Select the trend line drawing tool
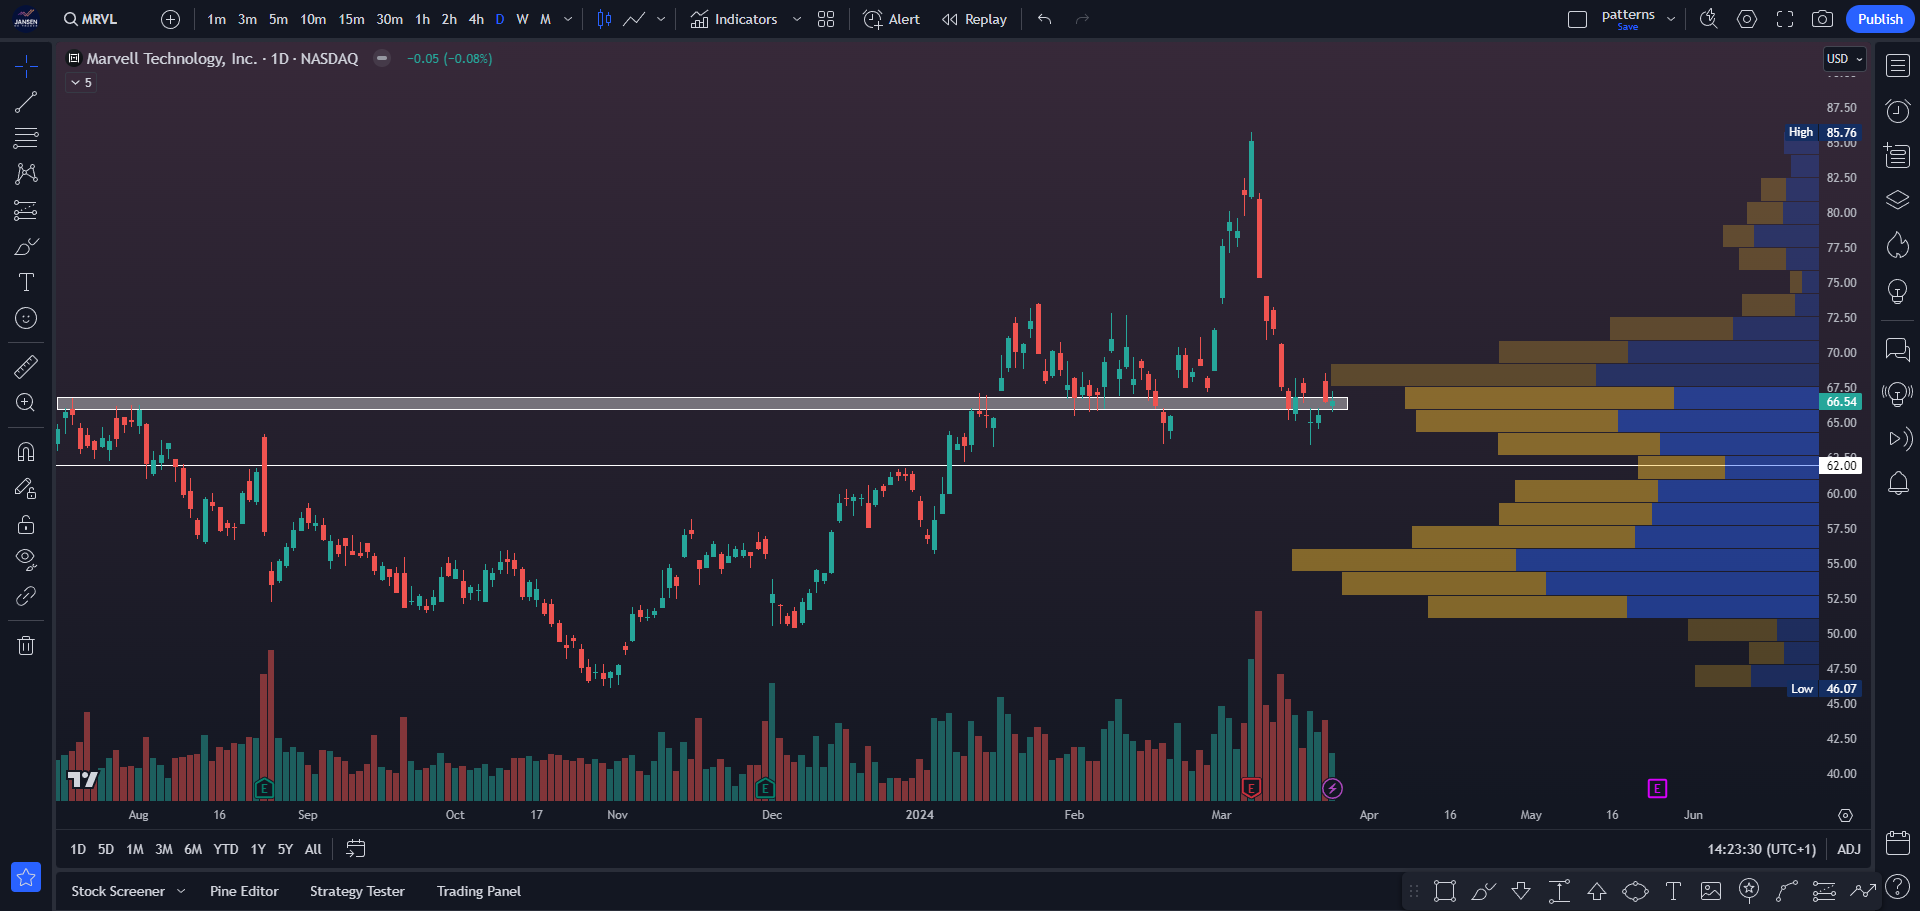The image size is (1920, 911). [x=26, y=102]
